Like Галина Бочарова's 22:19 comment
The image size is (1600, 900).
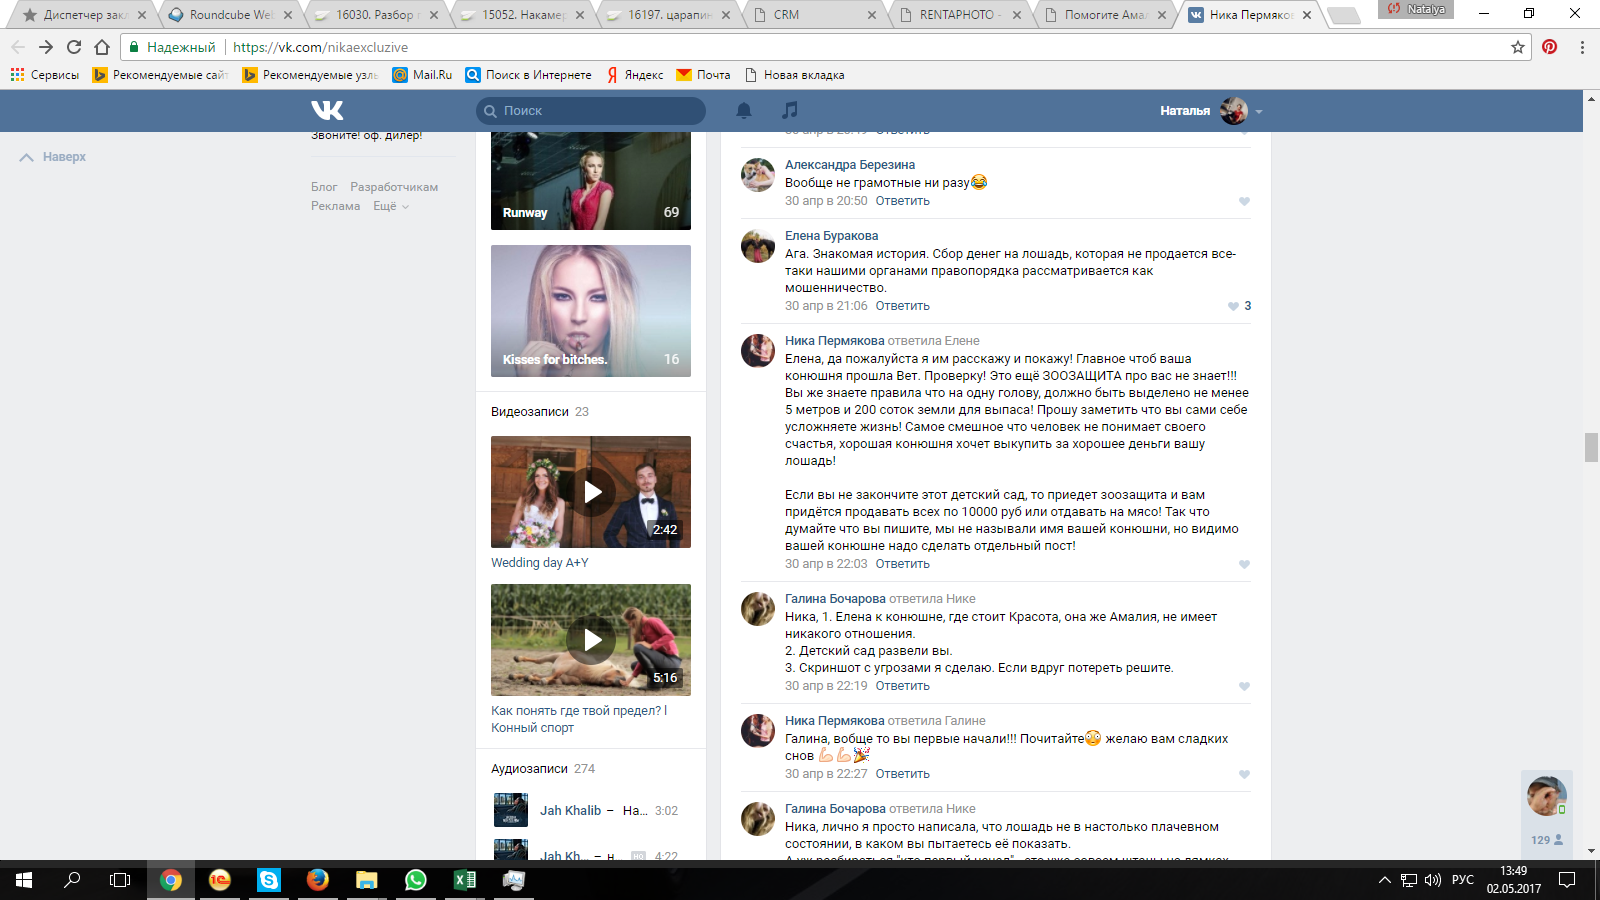point(1244,686)
